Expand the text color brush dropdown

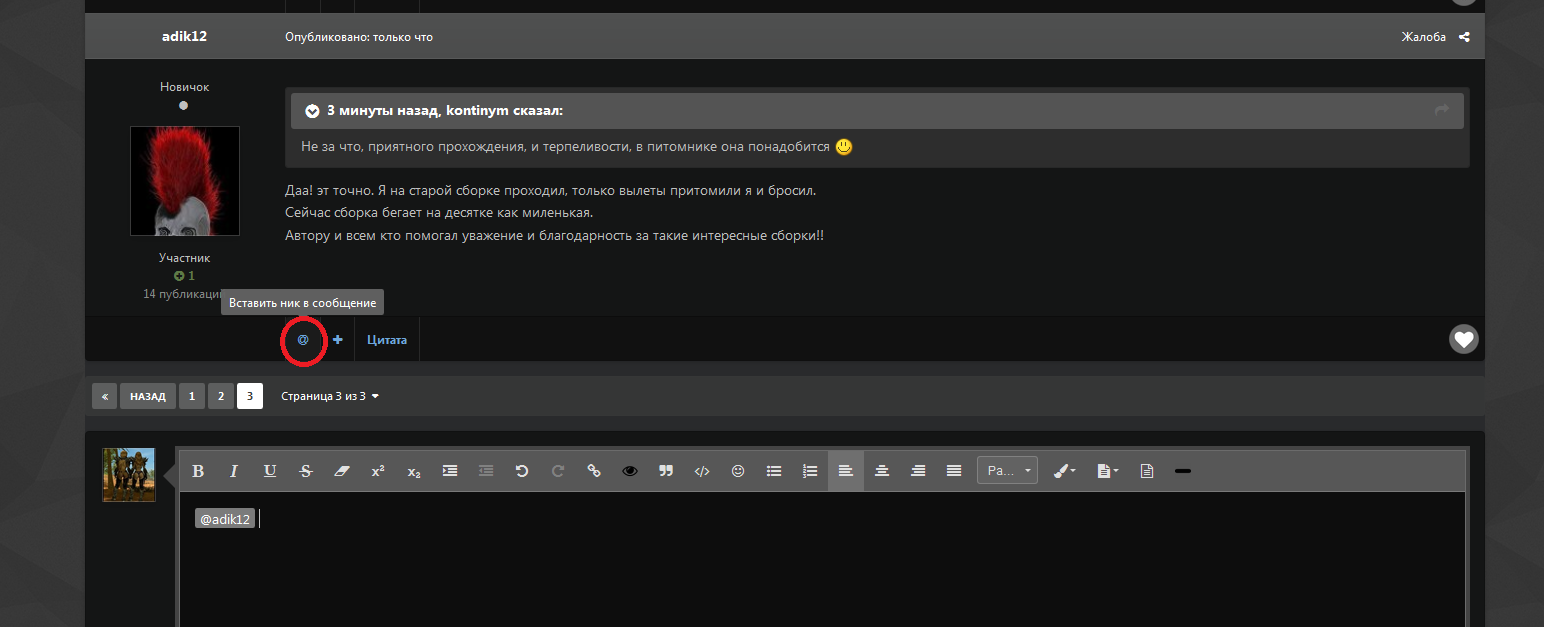coord(1066,471)
